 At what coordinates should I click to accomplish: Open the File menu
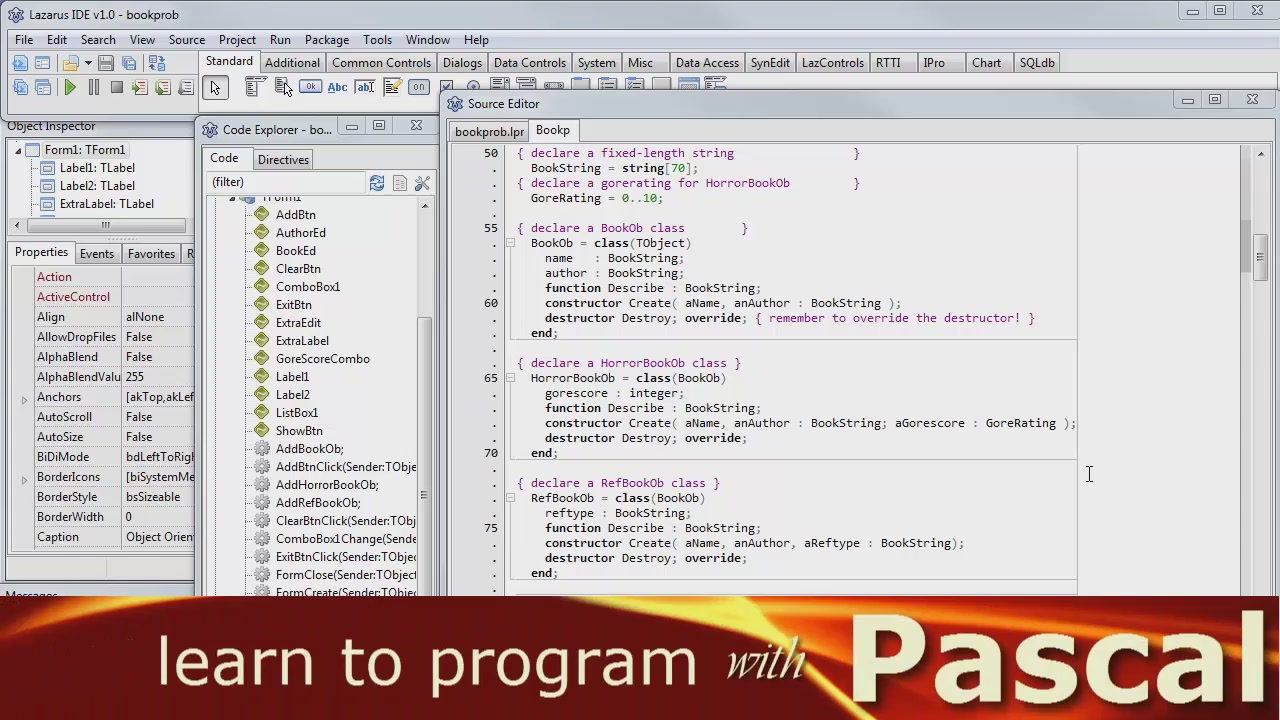(24, 40)
